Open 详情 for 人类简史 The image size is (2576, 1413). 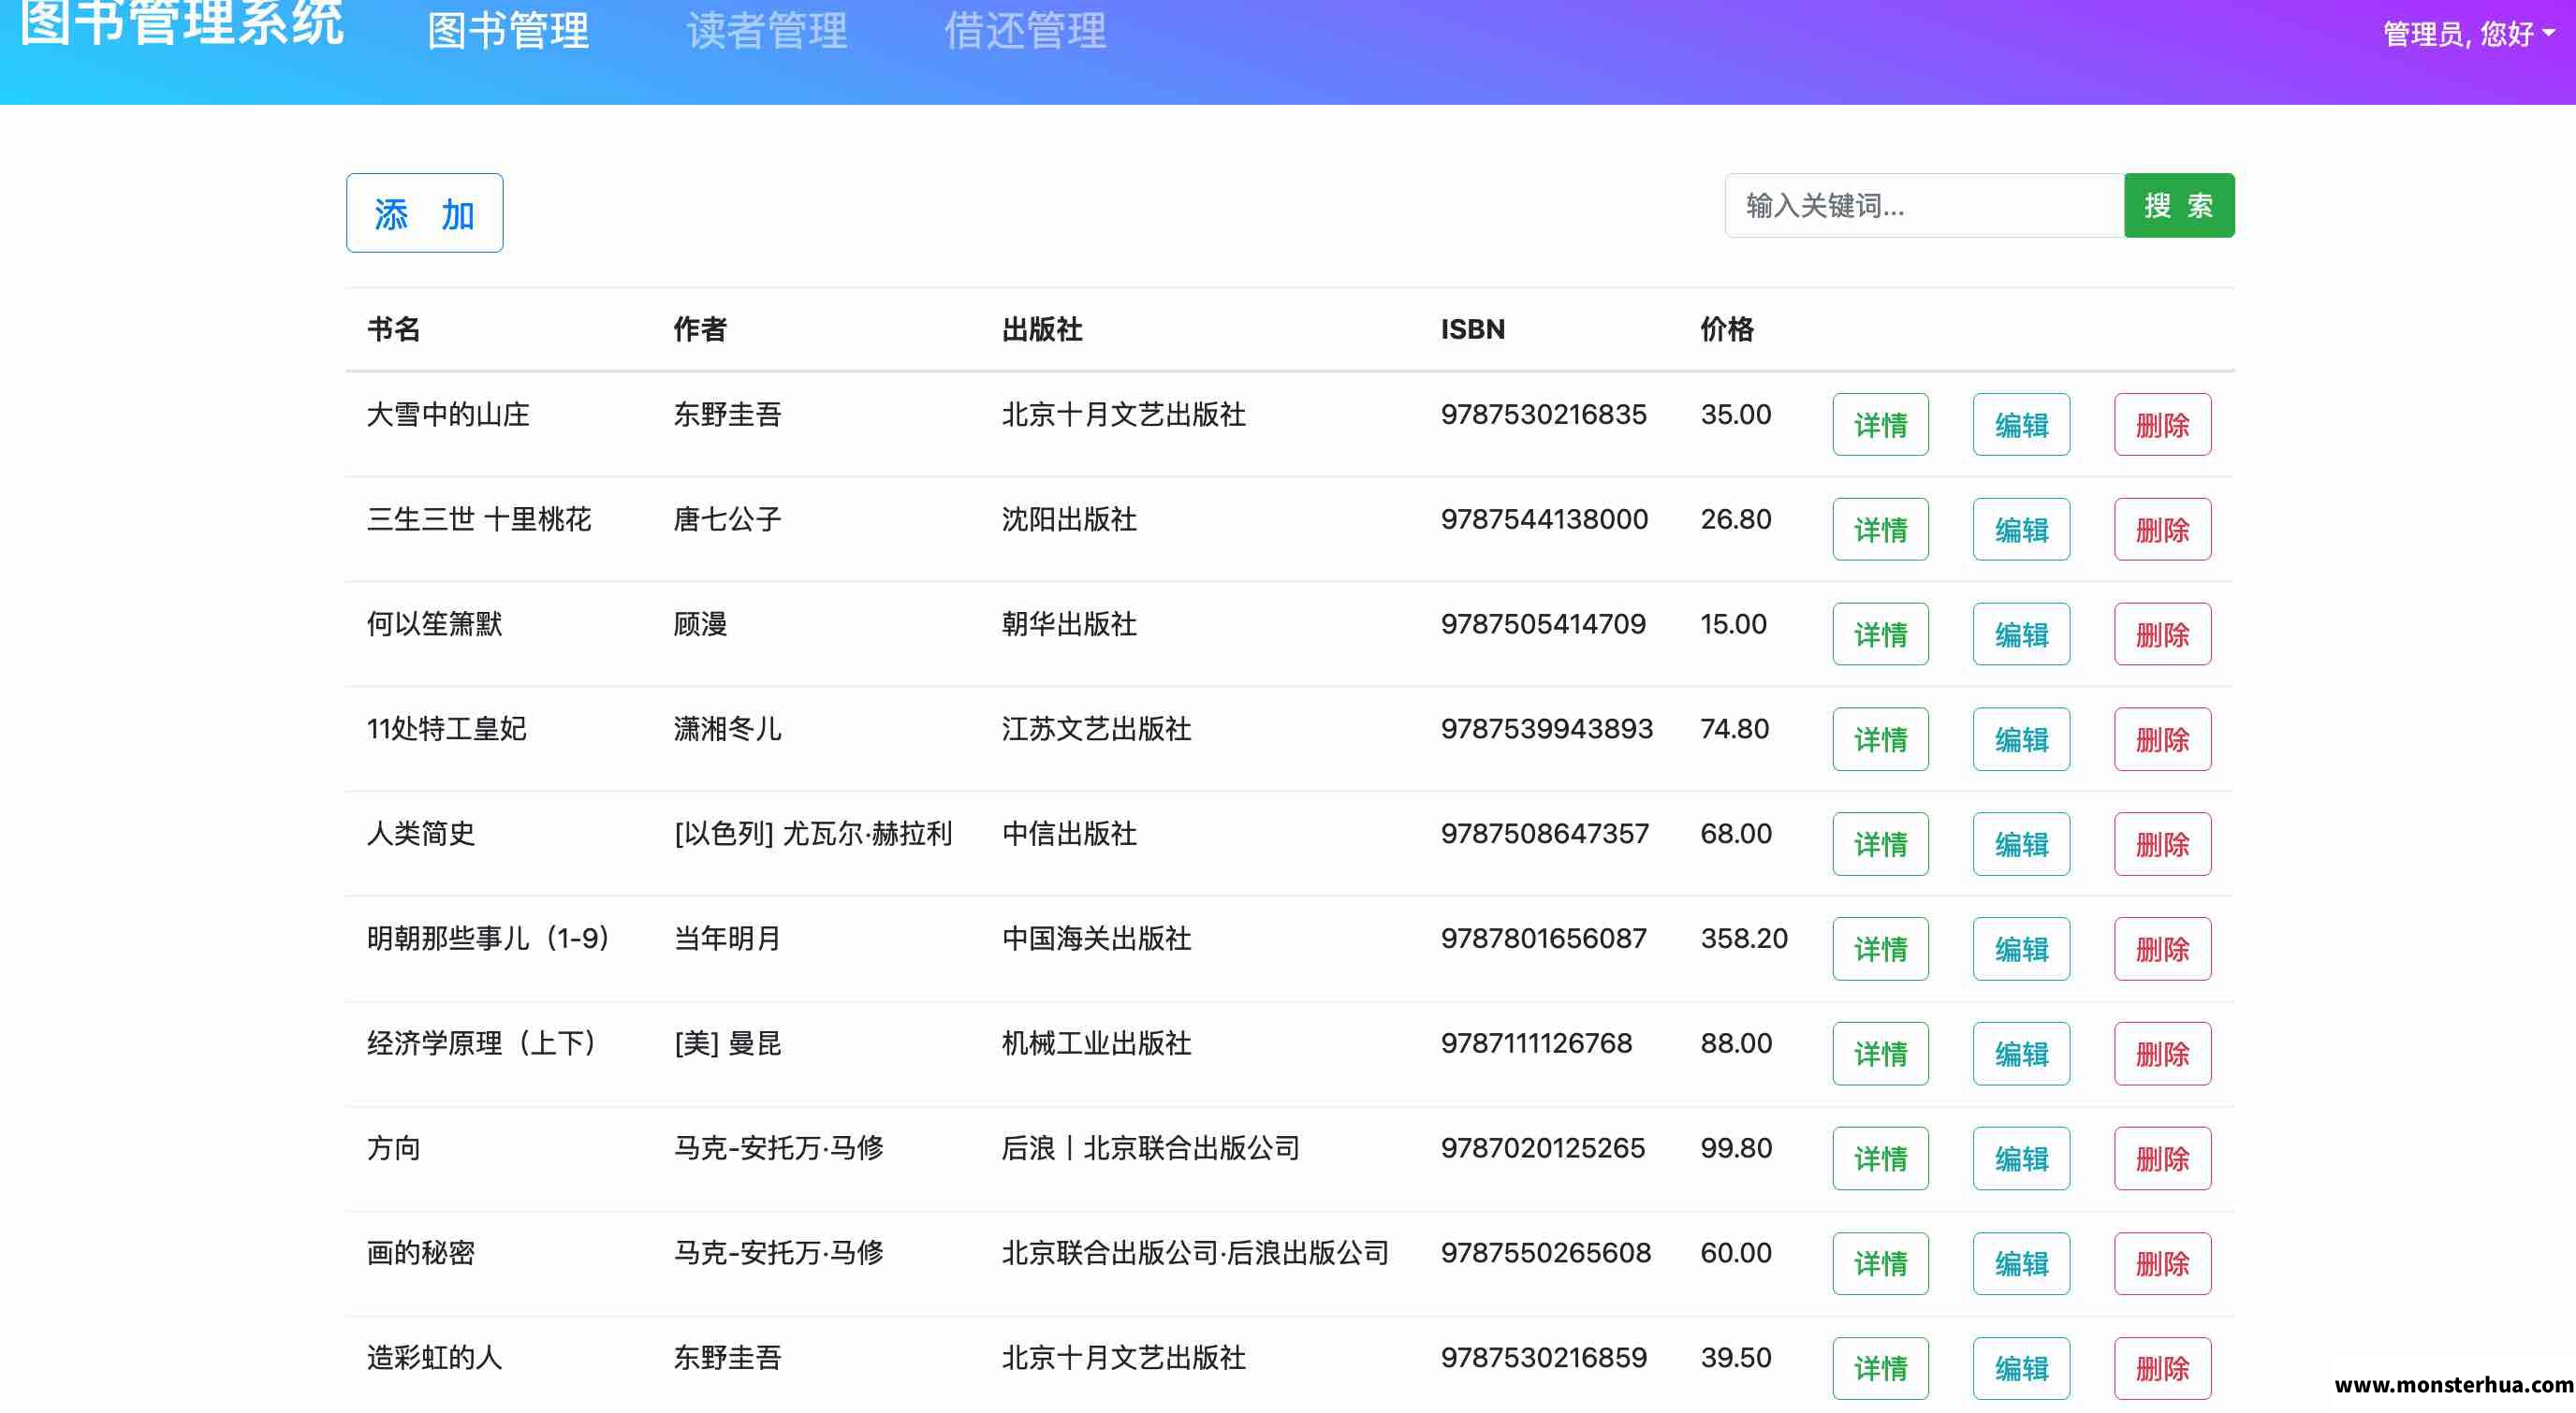click(x=1881, y=845)
